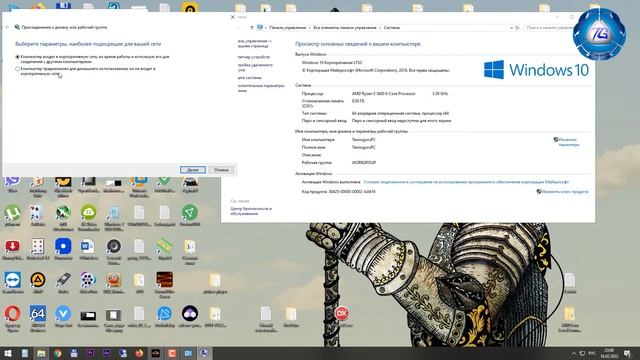Click the computer icon in the address bar
The width and height of the screenshot is (640, 360).
click(260, 28)
